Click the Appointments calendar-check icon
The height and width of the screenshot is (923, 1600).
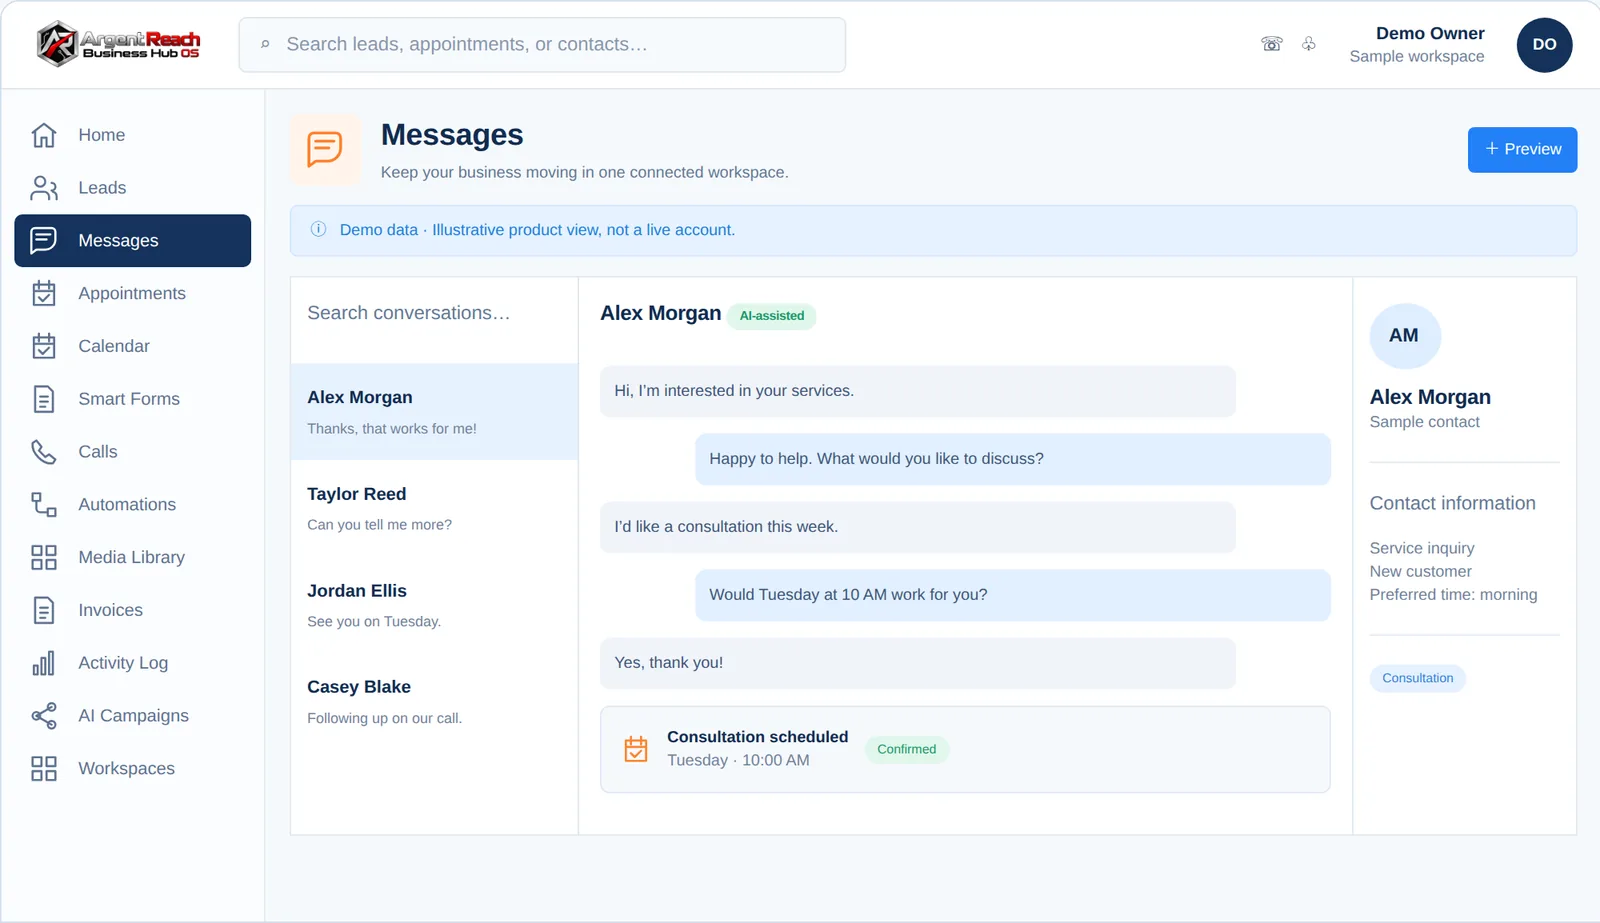coord(44,293)
